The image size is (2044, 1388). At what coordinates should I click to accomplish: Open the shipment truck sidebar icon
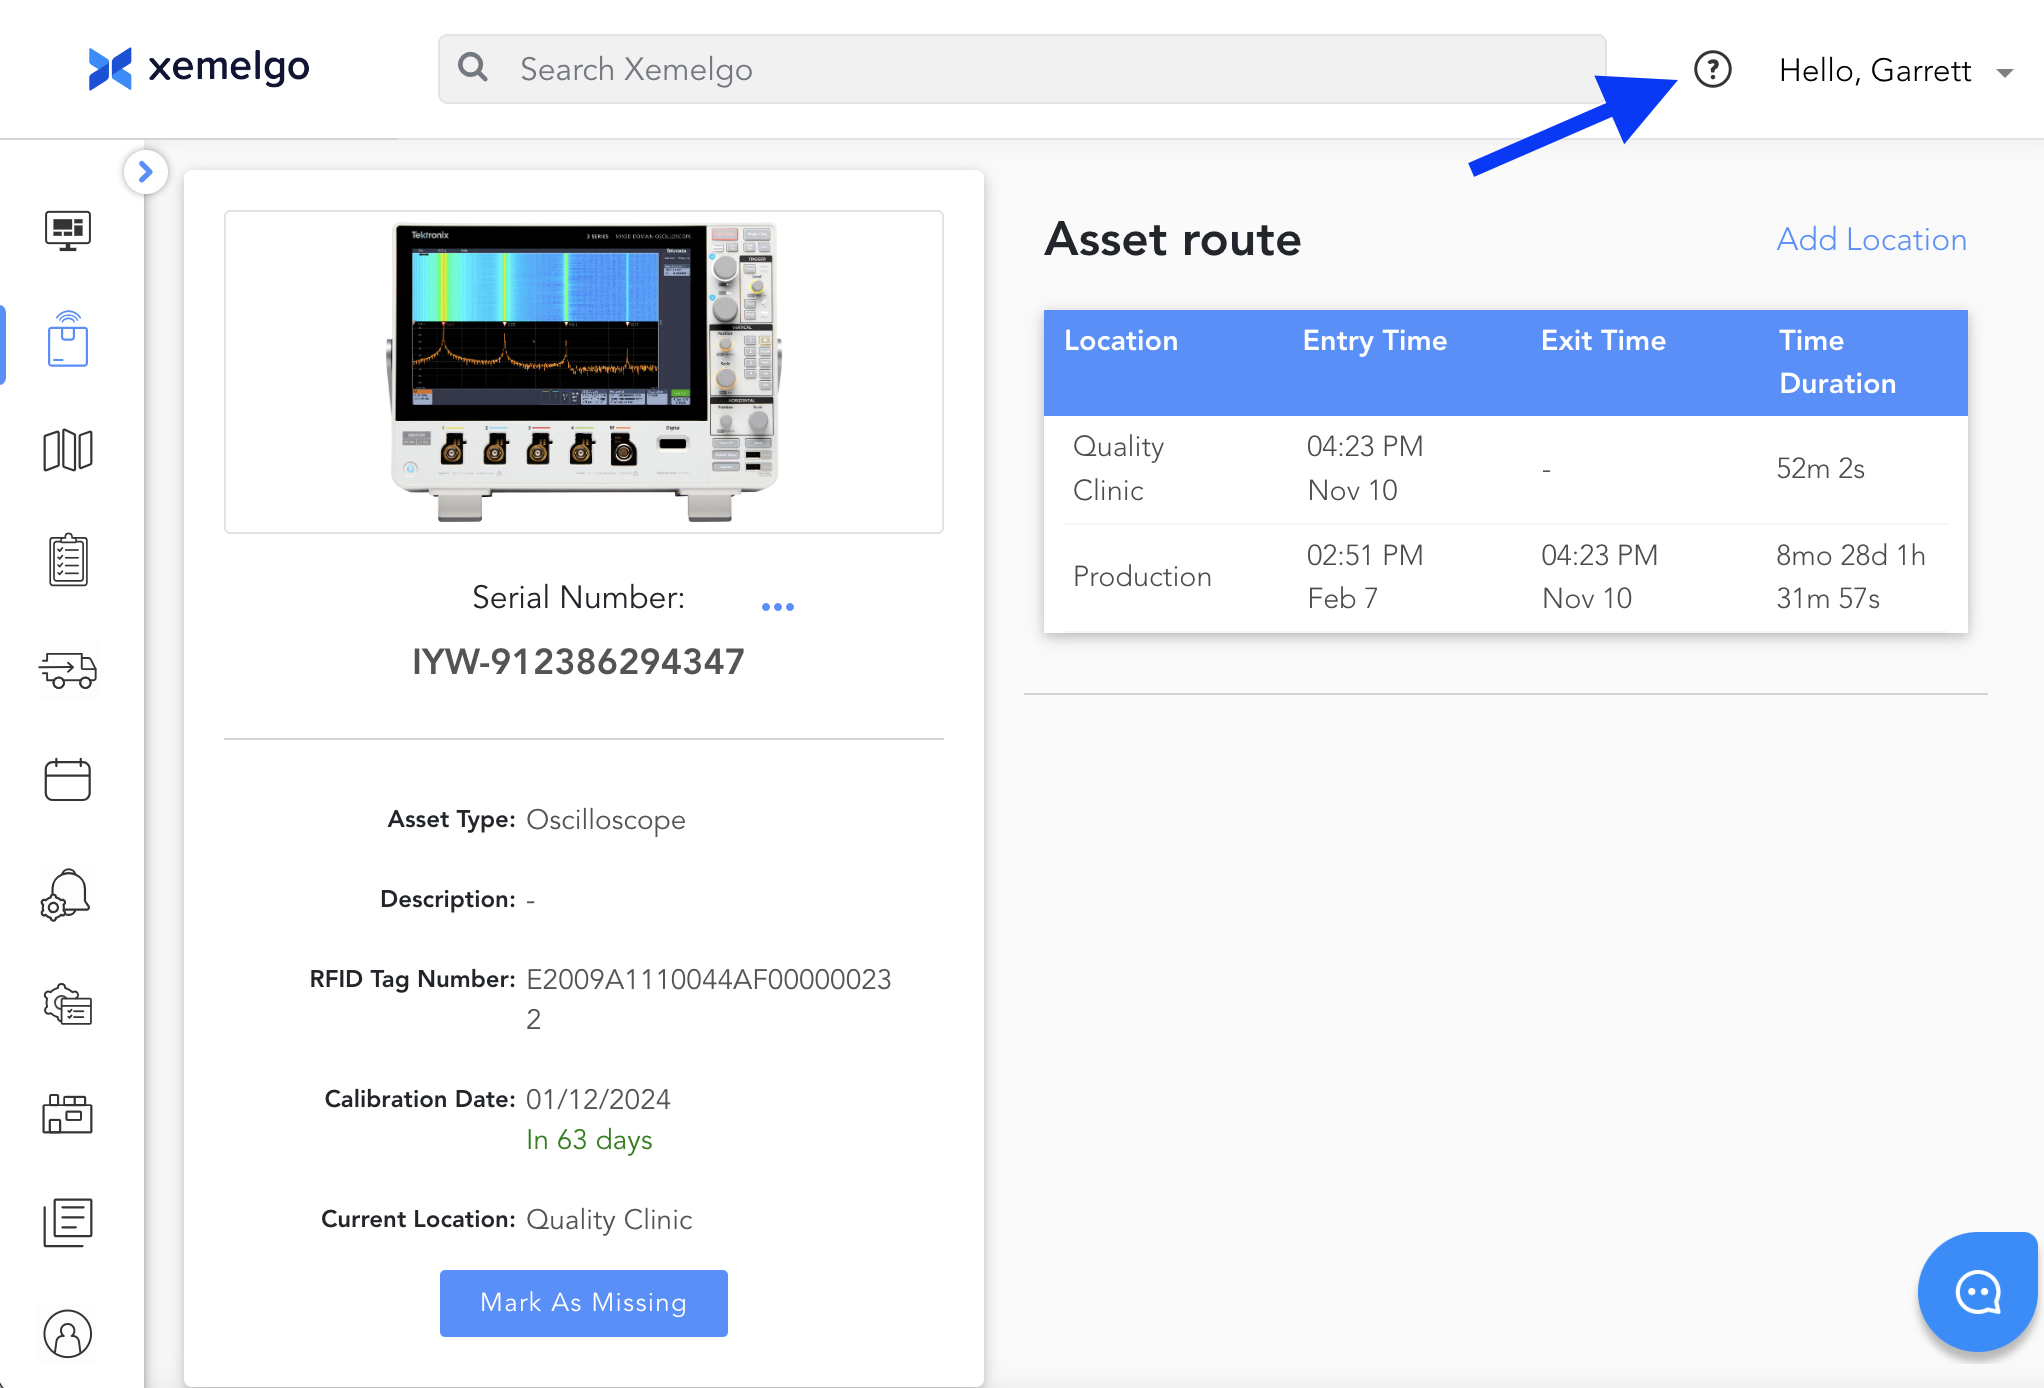coord(68,670)
